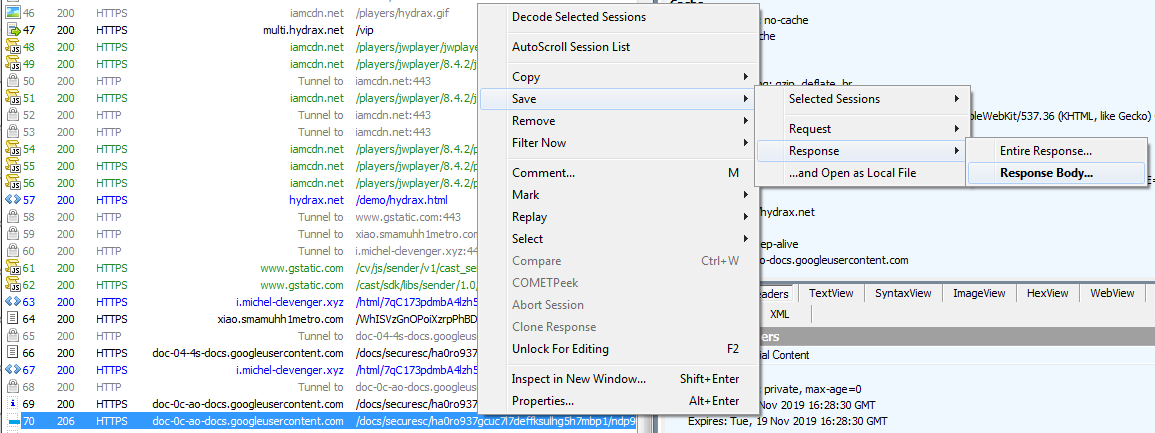The image size is (1155, 433).
Task: Click the image icon of session 46
Action: (x=13, y=13)
